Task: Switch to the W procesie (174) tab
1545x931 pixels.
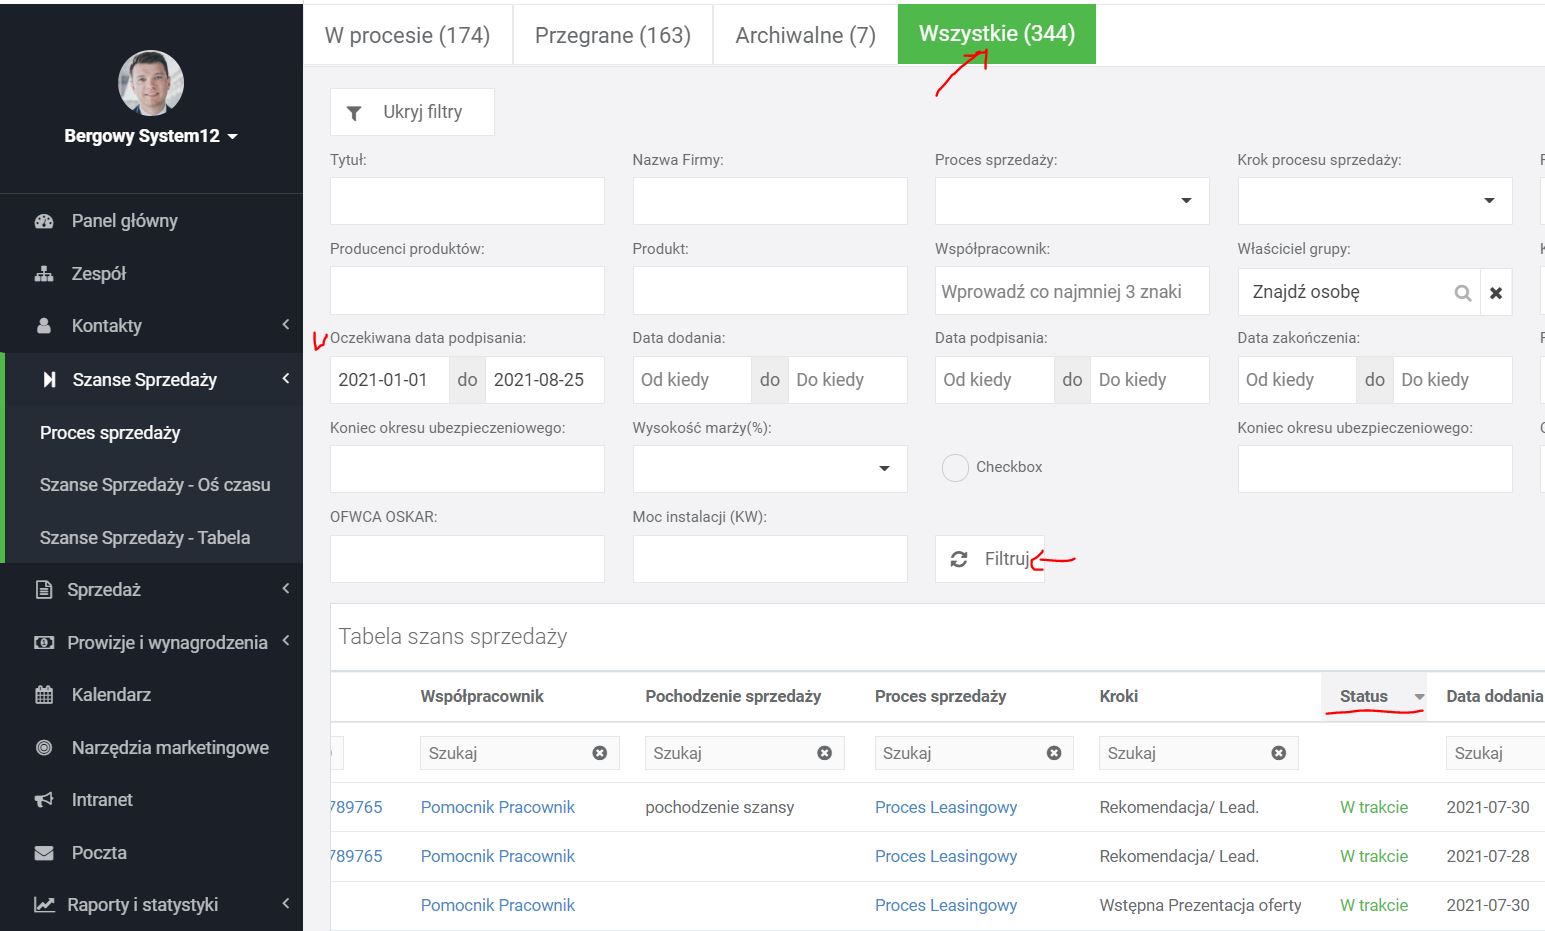Action: click(x=407, y=35)
